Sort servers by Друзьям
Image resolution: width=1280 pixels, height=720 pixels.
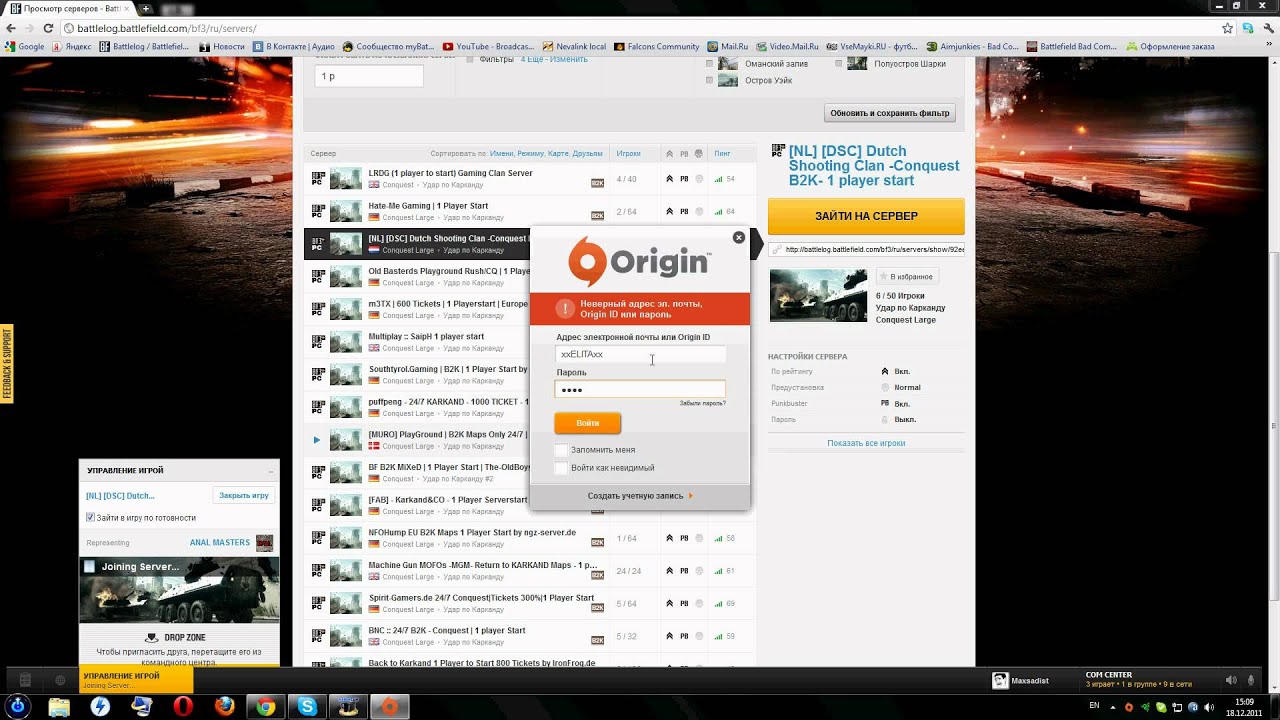pos(587,154)
